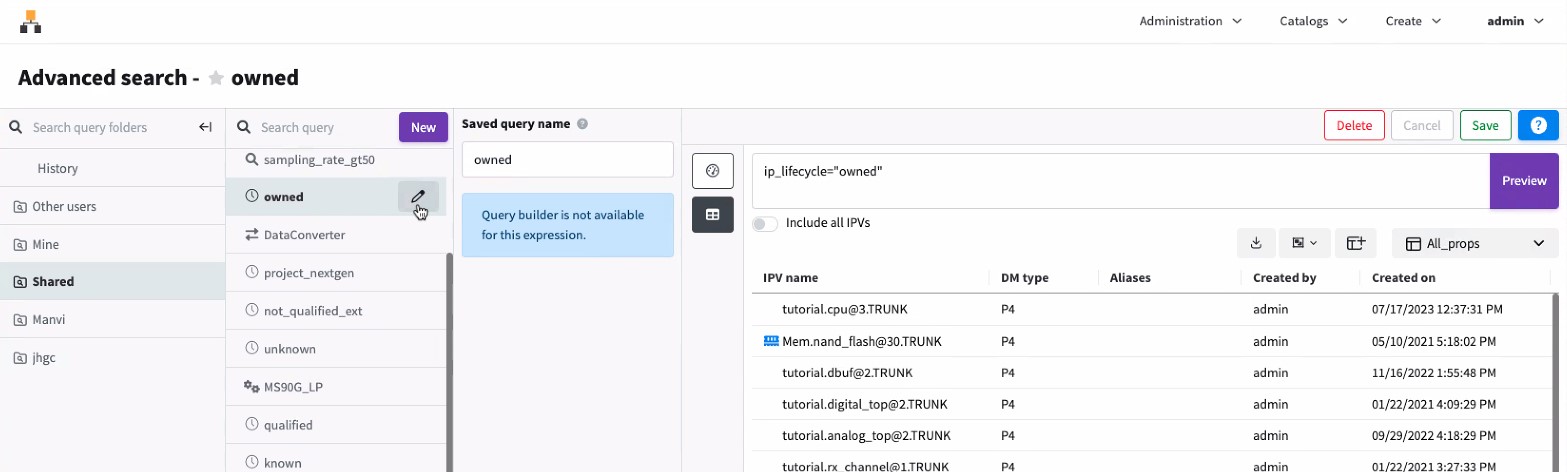The height and width of the screenshot is (472, 1567).
Task: Click the app logo home icon
Action: (31, 20)
